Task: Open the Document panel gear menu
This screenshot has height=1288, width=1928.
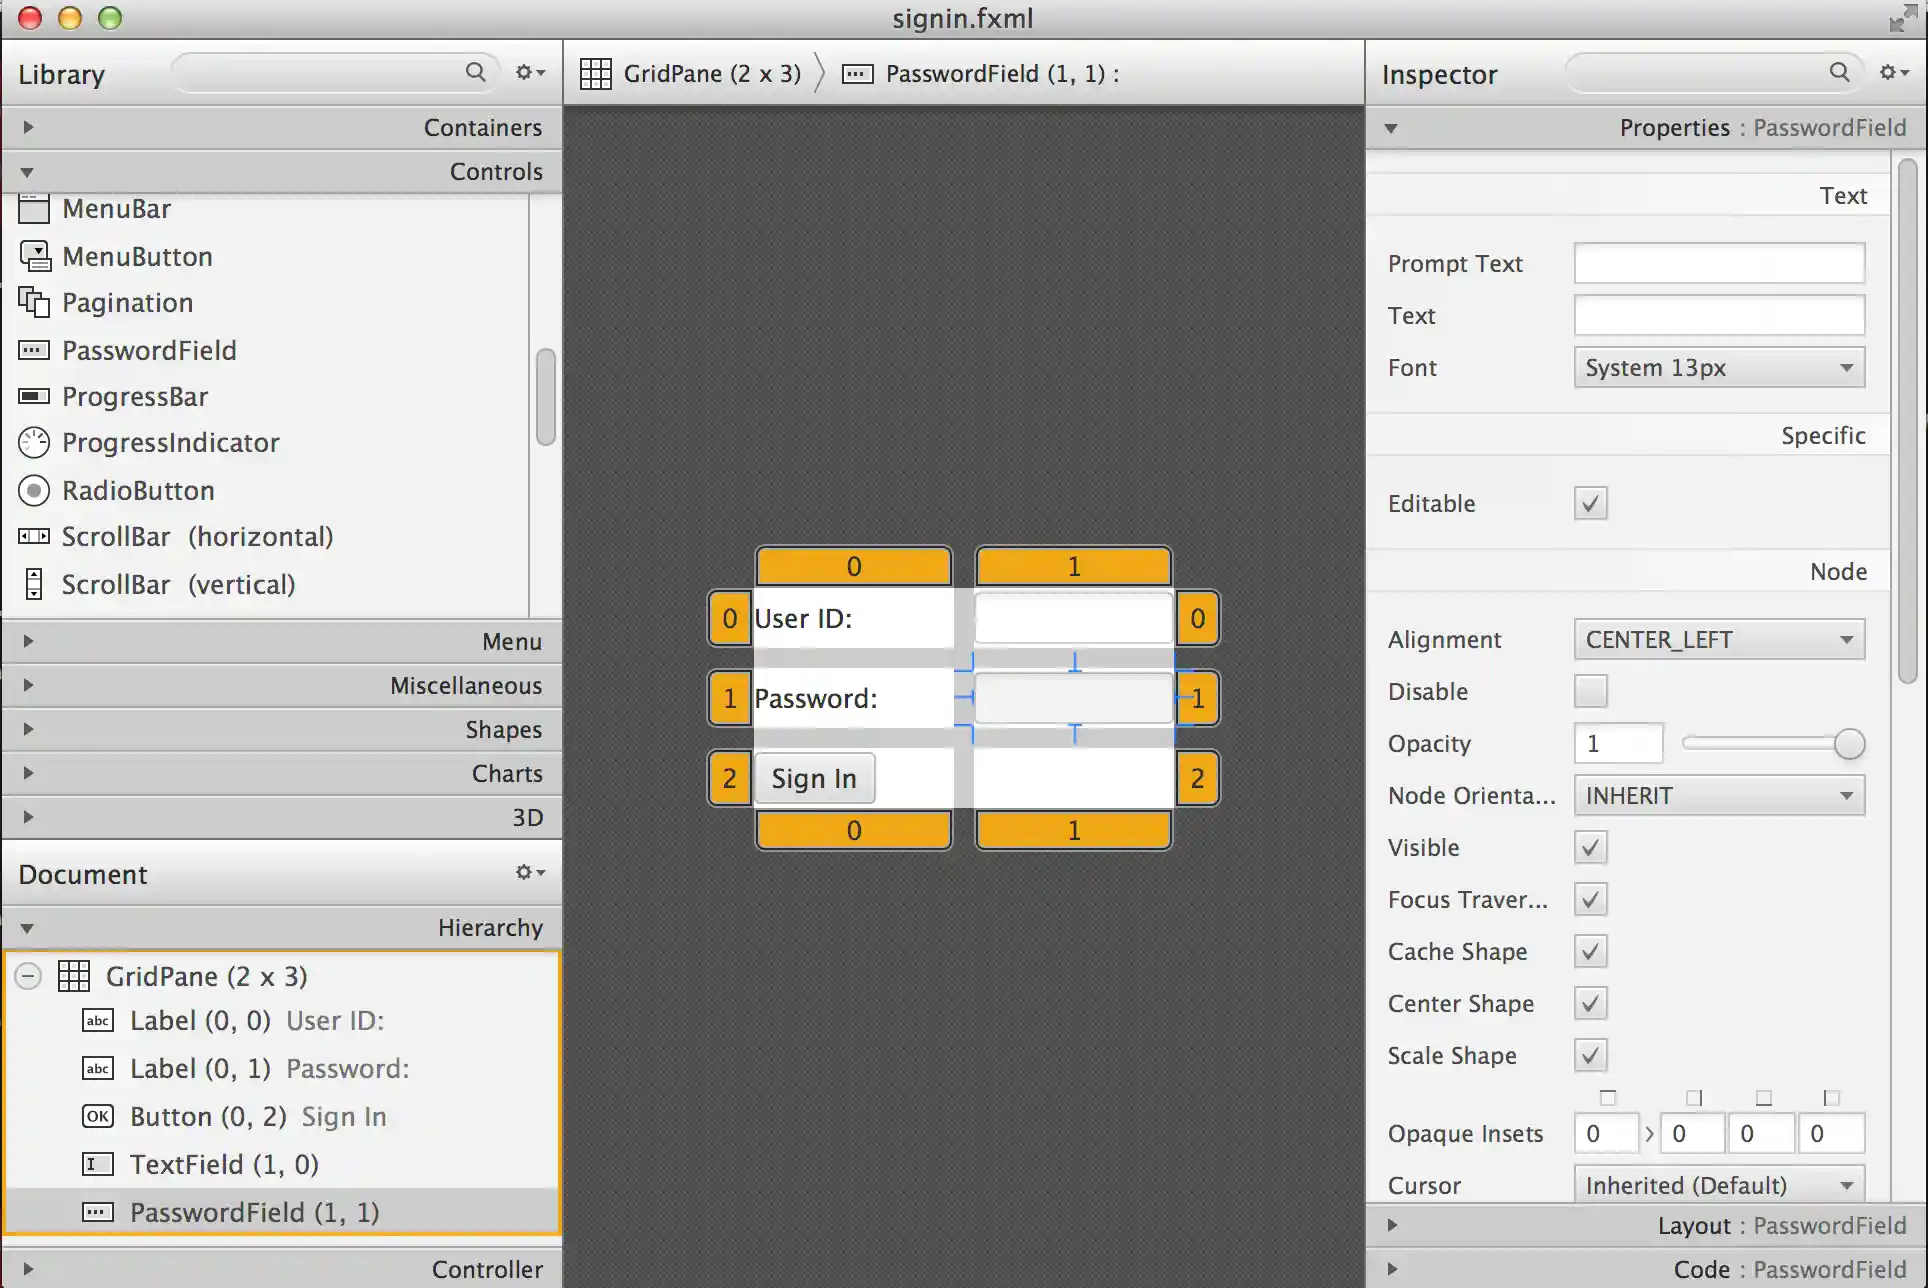Action: (529, 872)
